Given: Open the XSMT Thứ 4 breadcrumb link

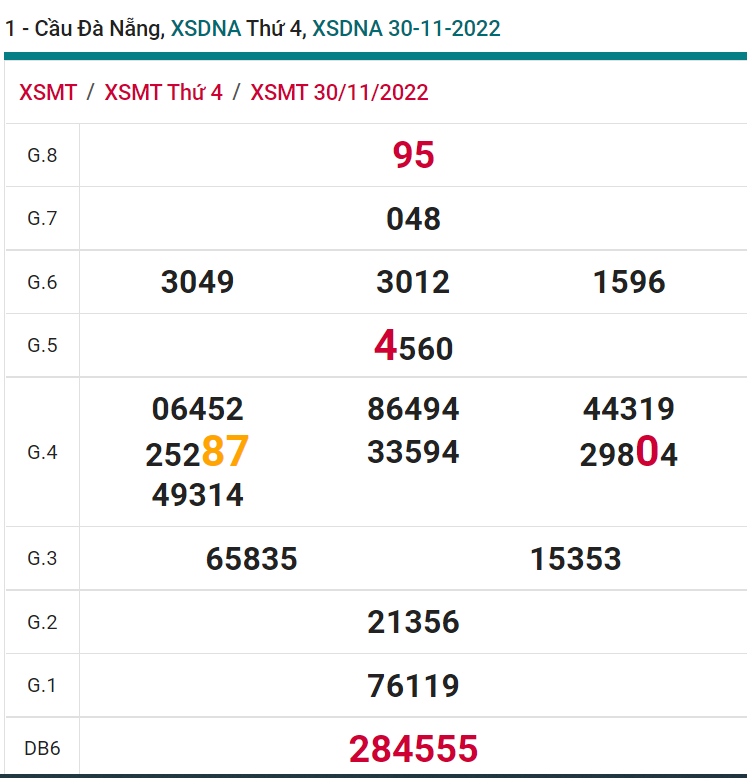Looking at the screenshot, I should coord(163,93).
